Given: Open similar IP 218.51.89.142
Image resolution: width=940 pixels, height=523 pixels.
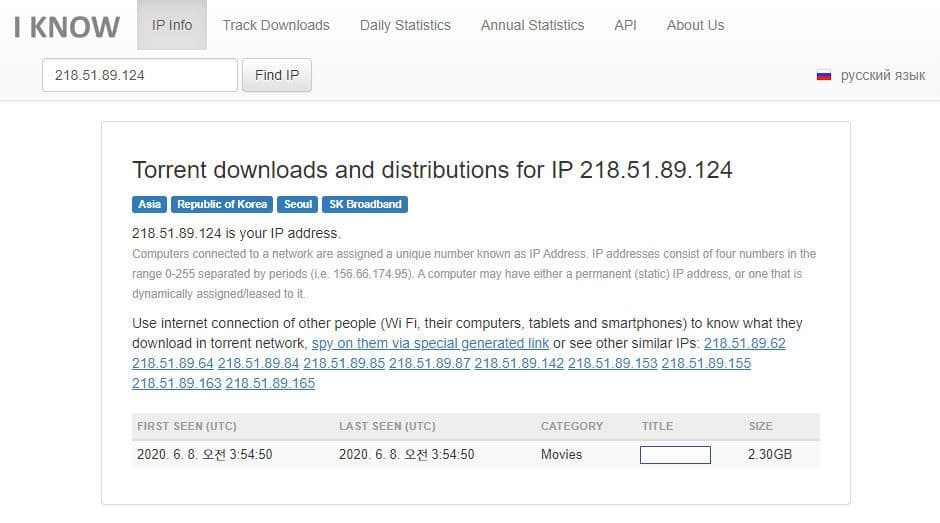Looking at the screenshot, I should (519, 363).
